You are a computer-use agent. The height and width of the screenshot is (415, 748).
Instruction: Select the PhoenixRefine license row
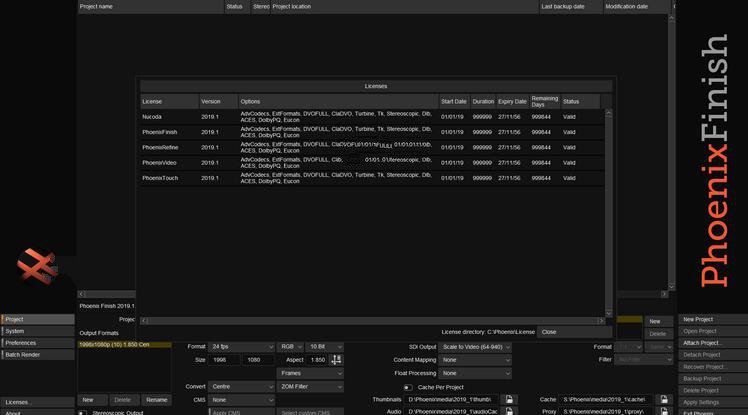372,147
